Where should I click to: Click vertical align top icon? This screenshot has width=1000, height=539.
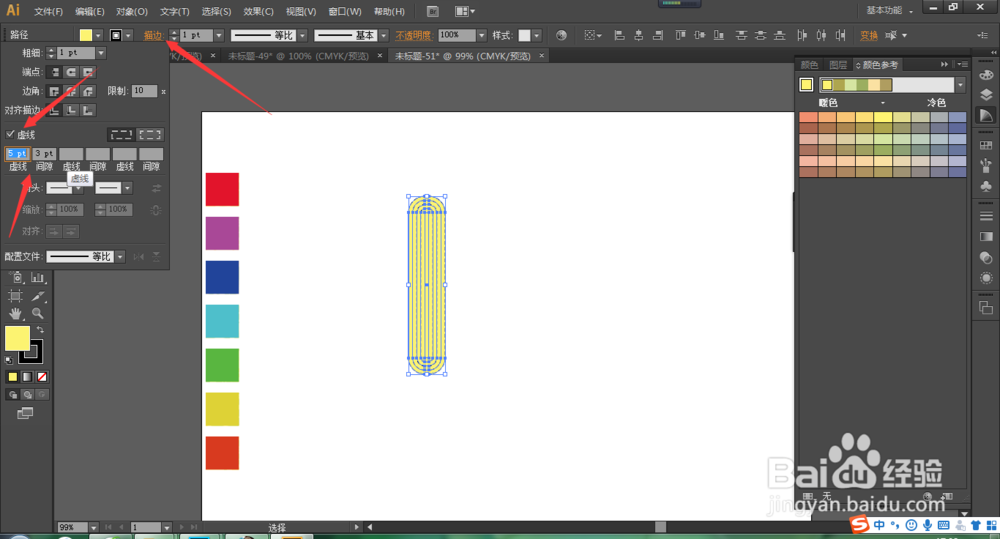tap(680, 36)
